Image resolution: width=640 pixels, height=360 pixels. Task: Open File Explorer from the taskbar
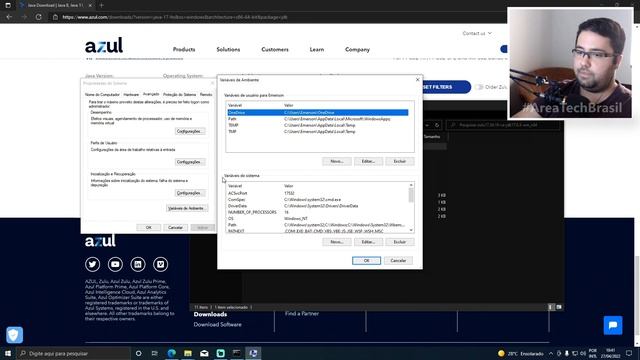(188, 353)
